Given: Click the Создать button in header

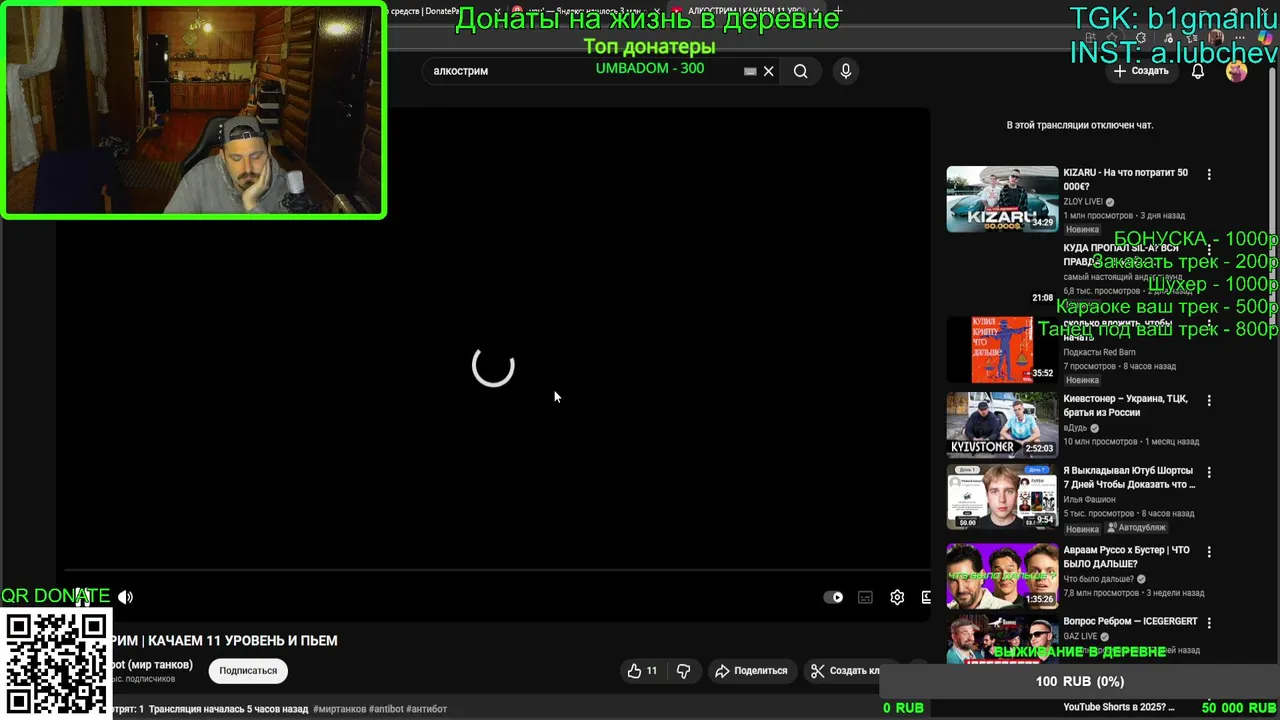Looking at the screenshot, I should coord(1141,71).
